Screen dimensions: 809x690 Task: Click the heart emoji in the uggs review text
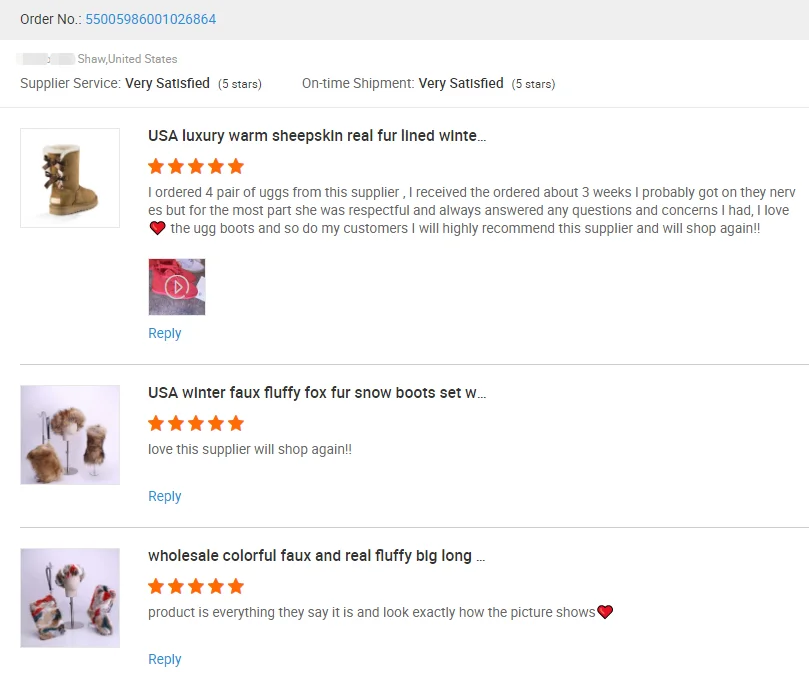tap(158, 228)
